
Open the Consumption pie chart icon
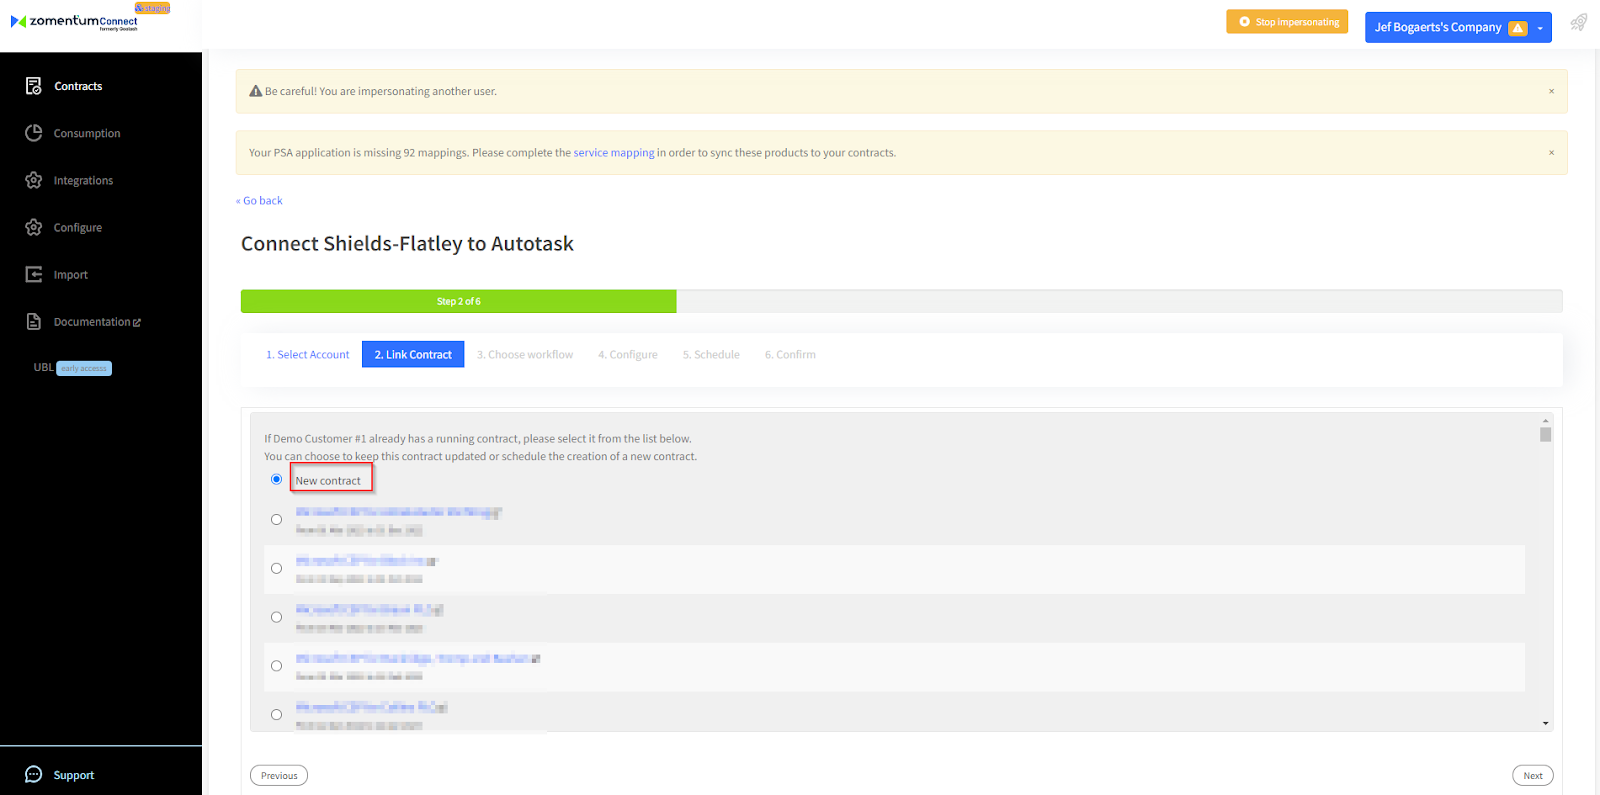click(x=34, y=133)
